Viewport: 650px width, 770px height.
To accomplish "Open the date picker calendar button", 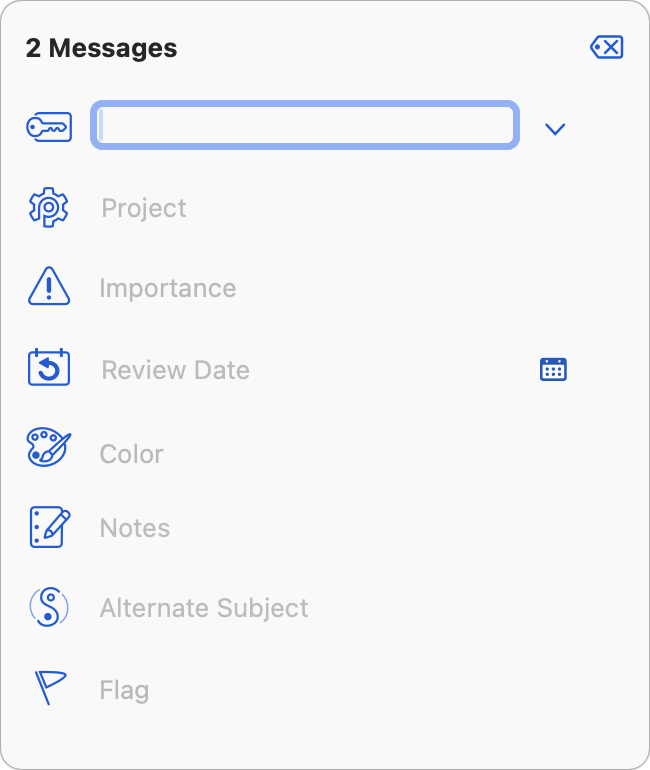I will (553, 369).
